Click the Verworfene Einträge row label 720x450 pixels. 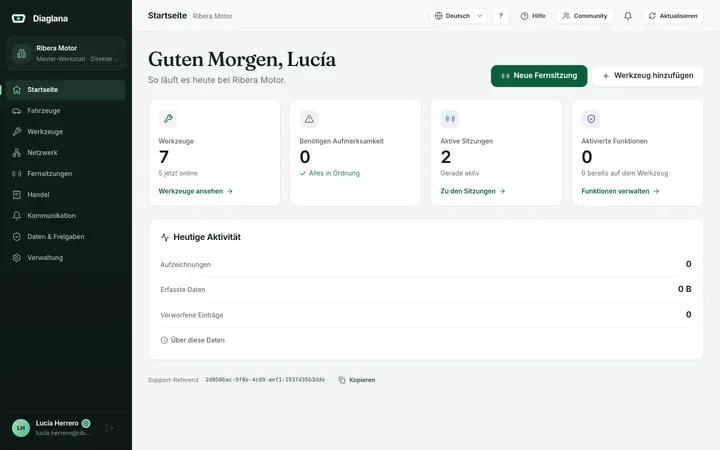(x=191, y=315)
